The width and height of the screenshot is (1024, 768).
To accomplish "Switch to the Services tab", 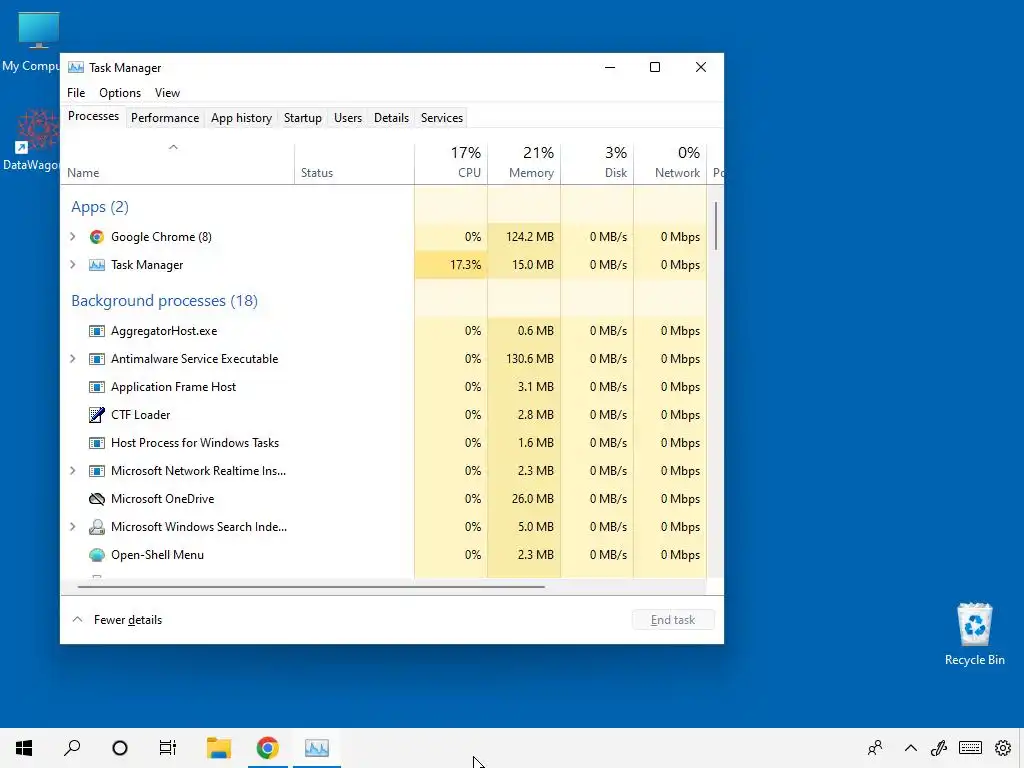I will [441, 118].
